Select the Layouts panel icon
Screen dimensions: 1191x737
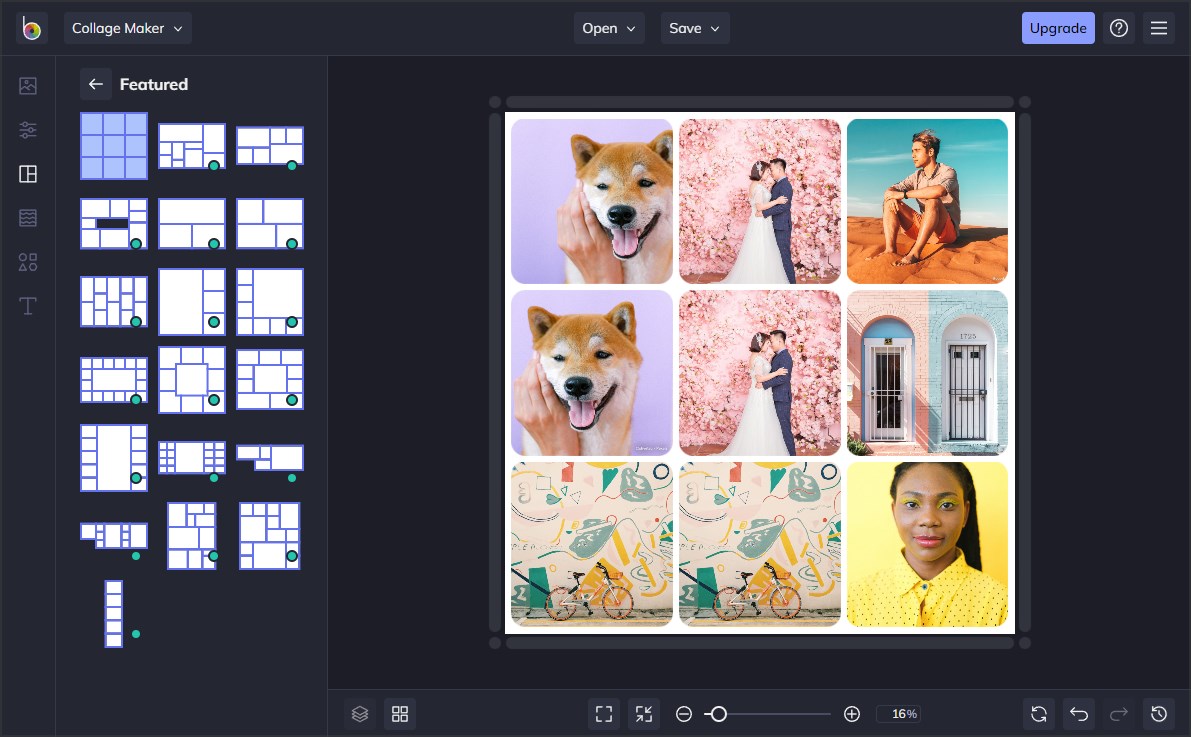click(x=27, y=173)
